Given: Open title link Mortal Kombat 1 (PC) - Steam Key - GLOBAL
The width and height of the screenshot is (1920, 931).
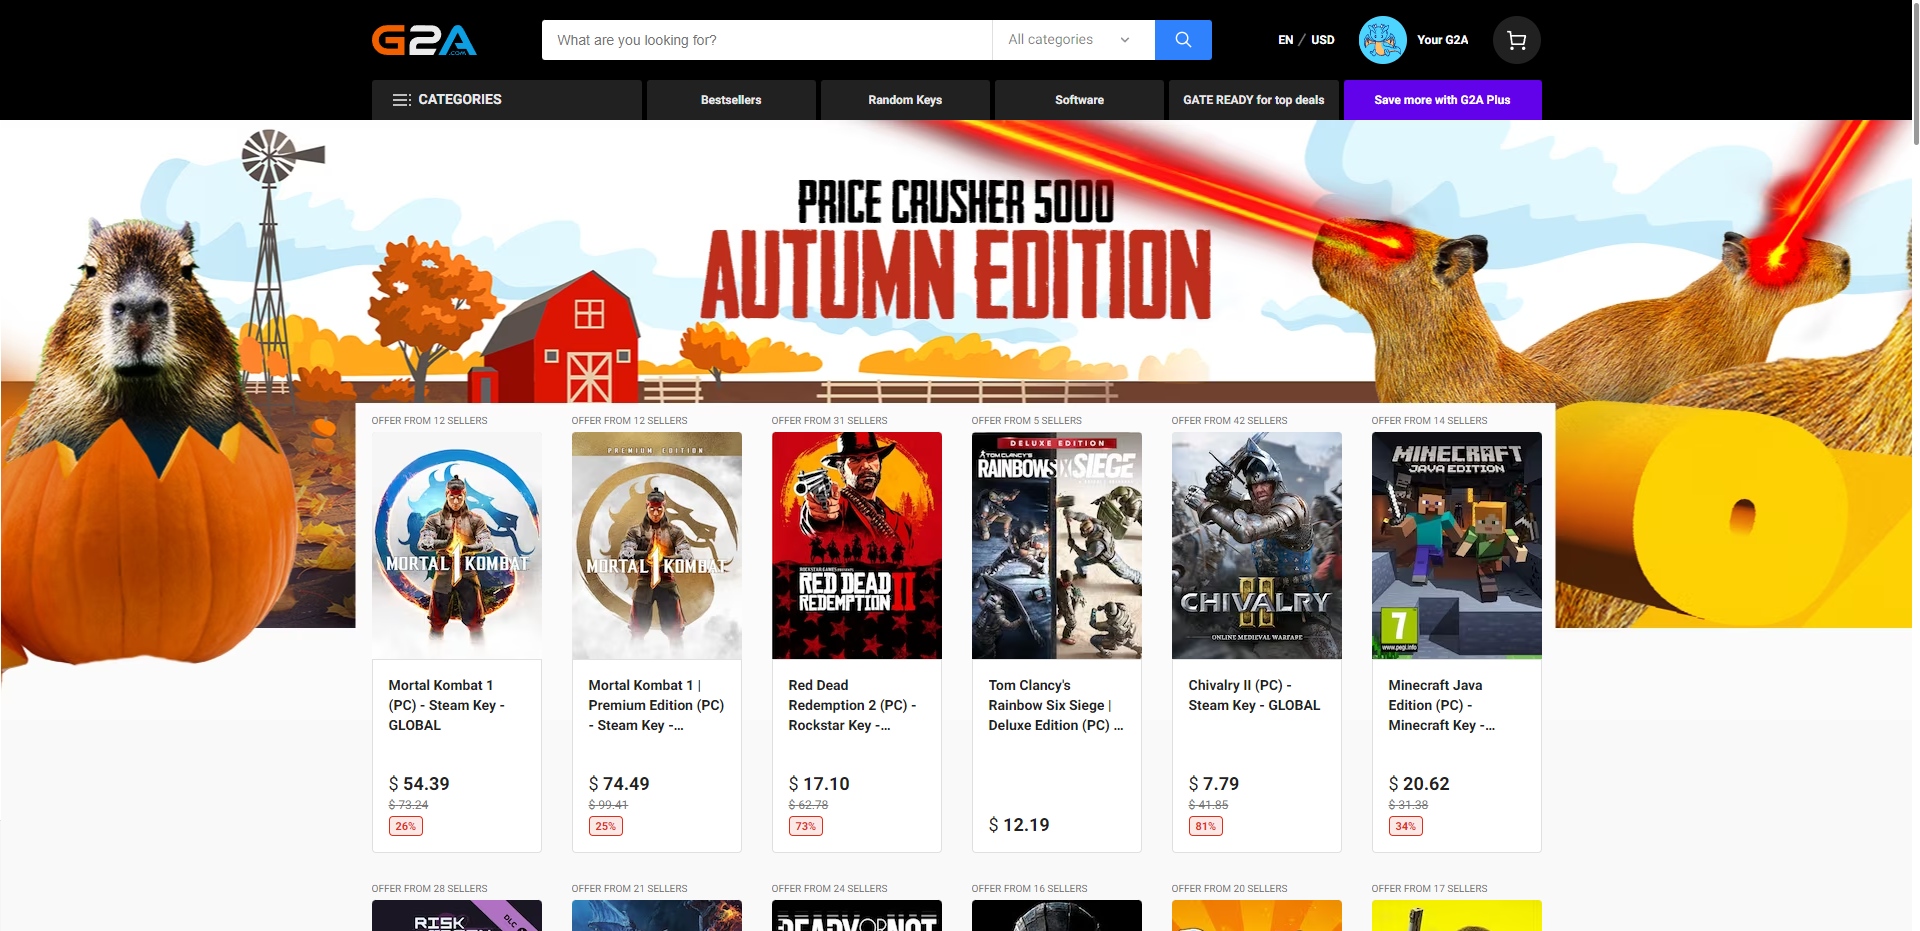Looking at the screenshot, I should (447, 705).
